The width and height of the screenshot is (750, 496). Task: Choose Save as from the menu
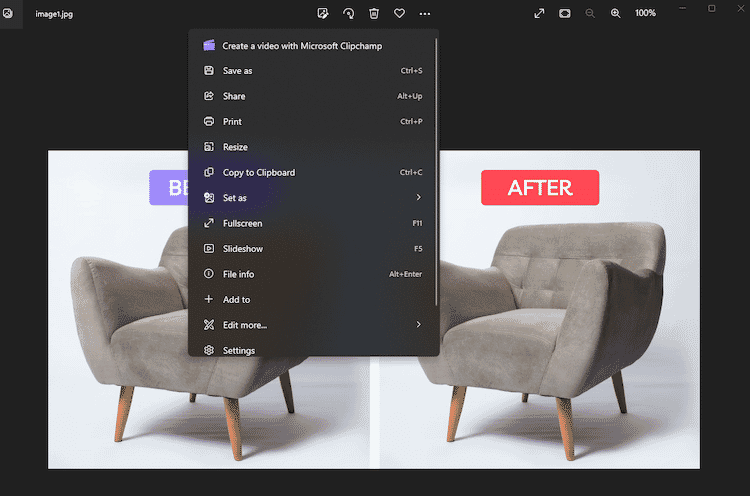tap(237, 71)
